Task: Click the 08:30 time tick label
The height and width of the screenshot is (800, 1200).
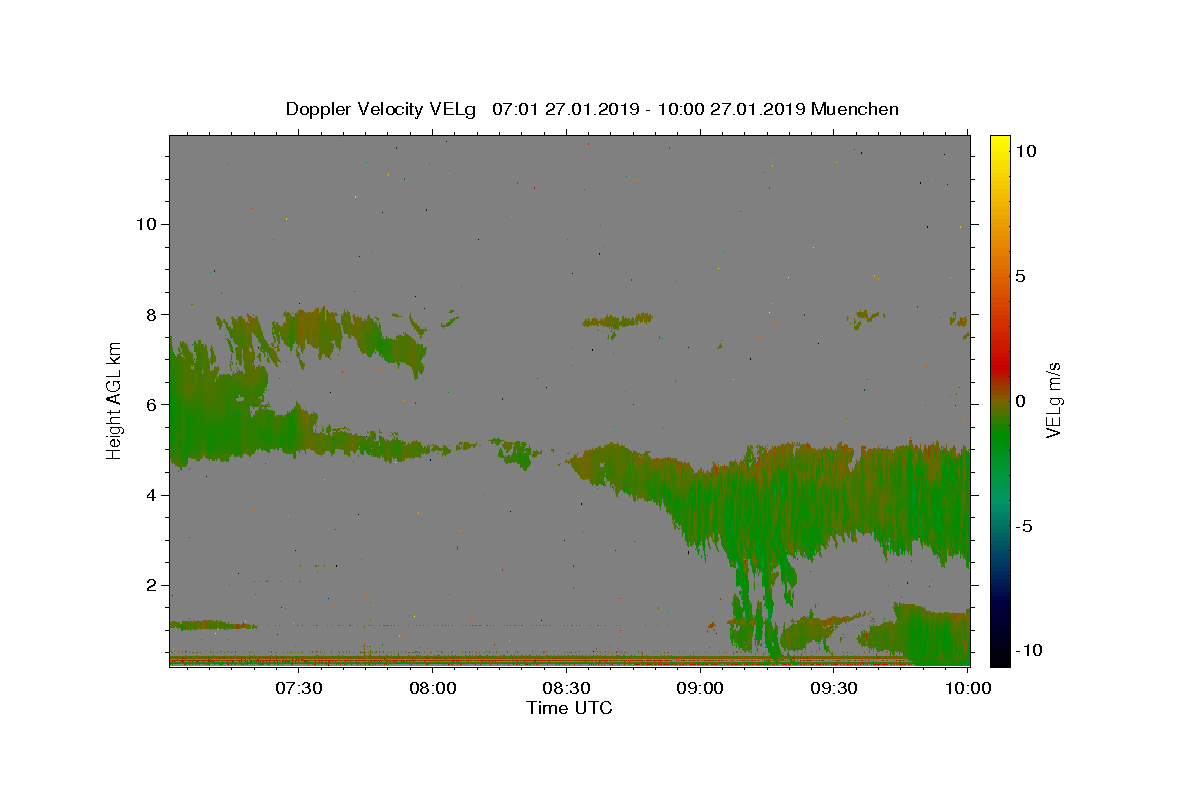Action: pyautogui.click(x=566, y=688)
